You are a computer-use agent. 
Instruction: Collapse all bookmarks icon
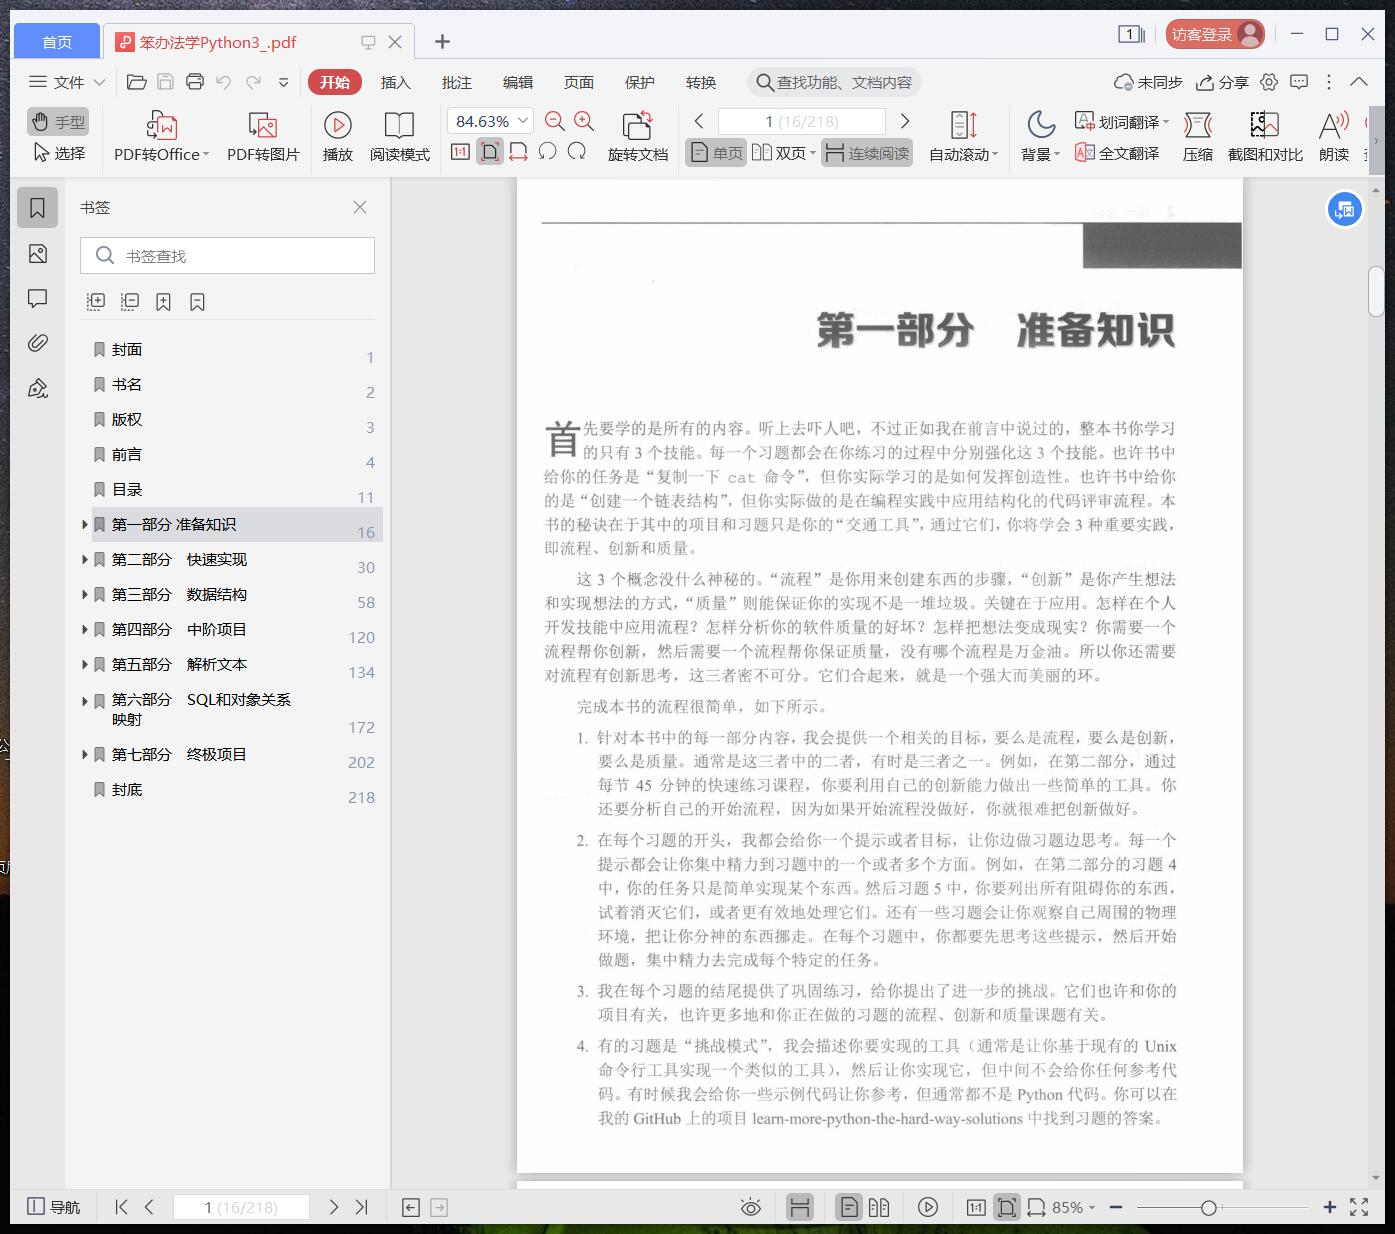(x=130, y=301)
